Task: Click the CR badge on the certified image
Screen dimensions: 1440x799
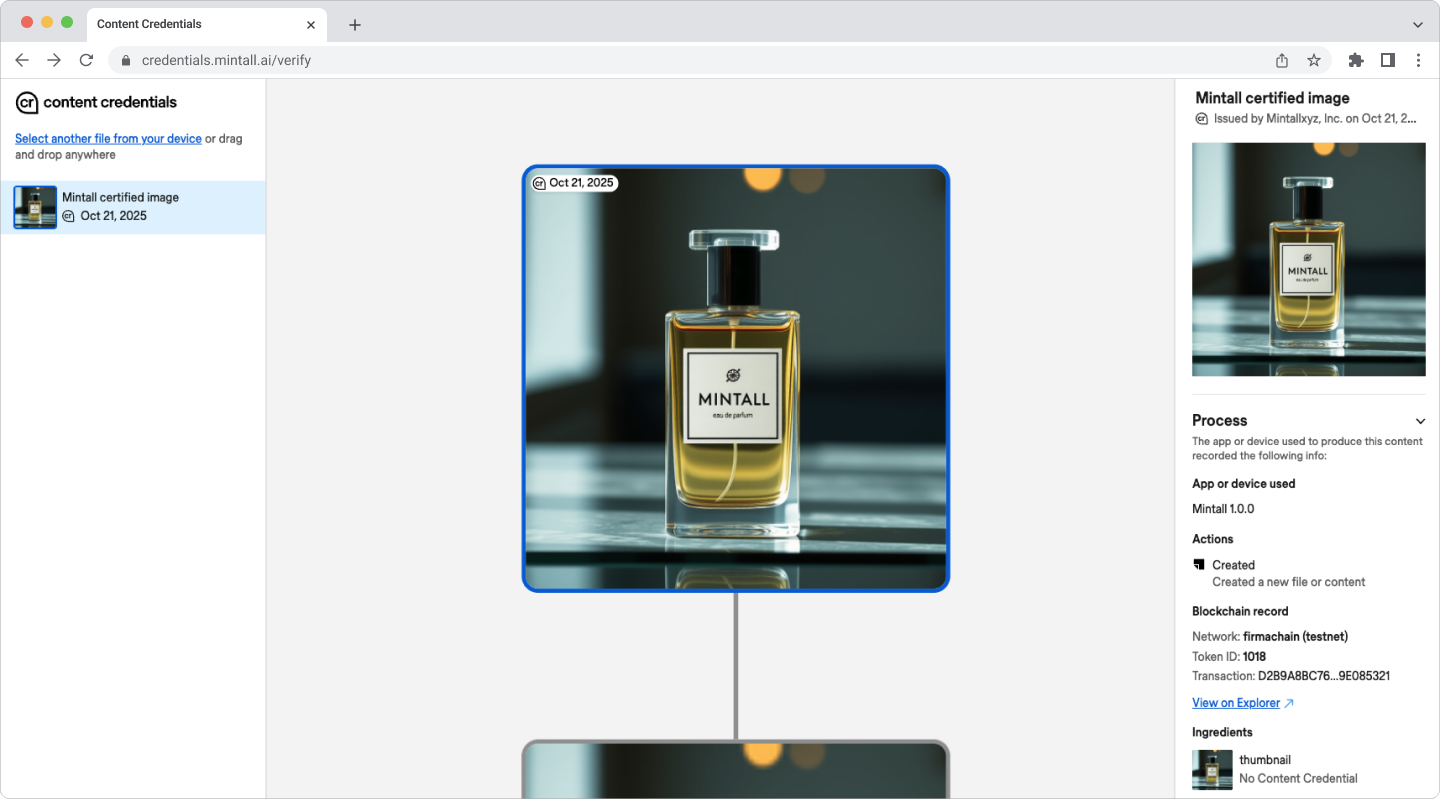Action: click(537, 182)
